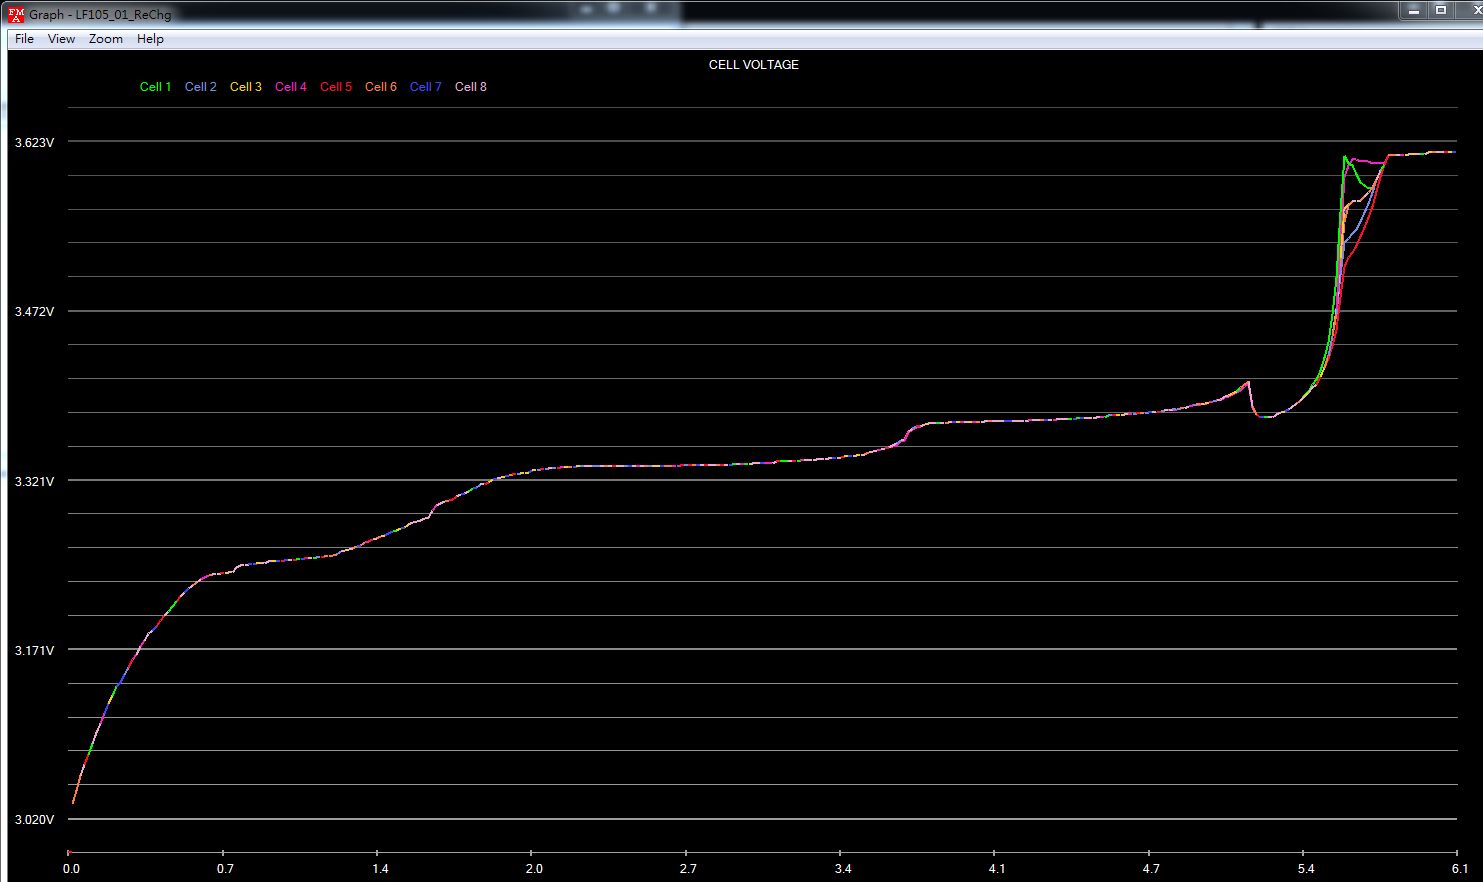Select the magenta Cell 4 legend label
Image resolution: width=1483 pixels, height=882 pixels.
(290, 87)
